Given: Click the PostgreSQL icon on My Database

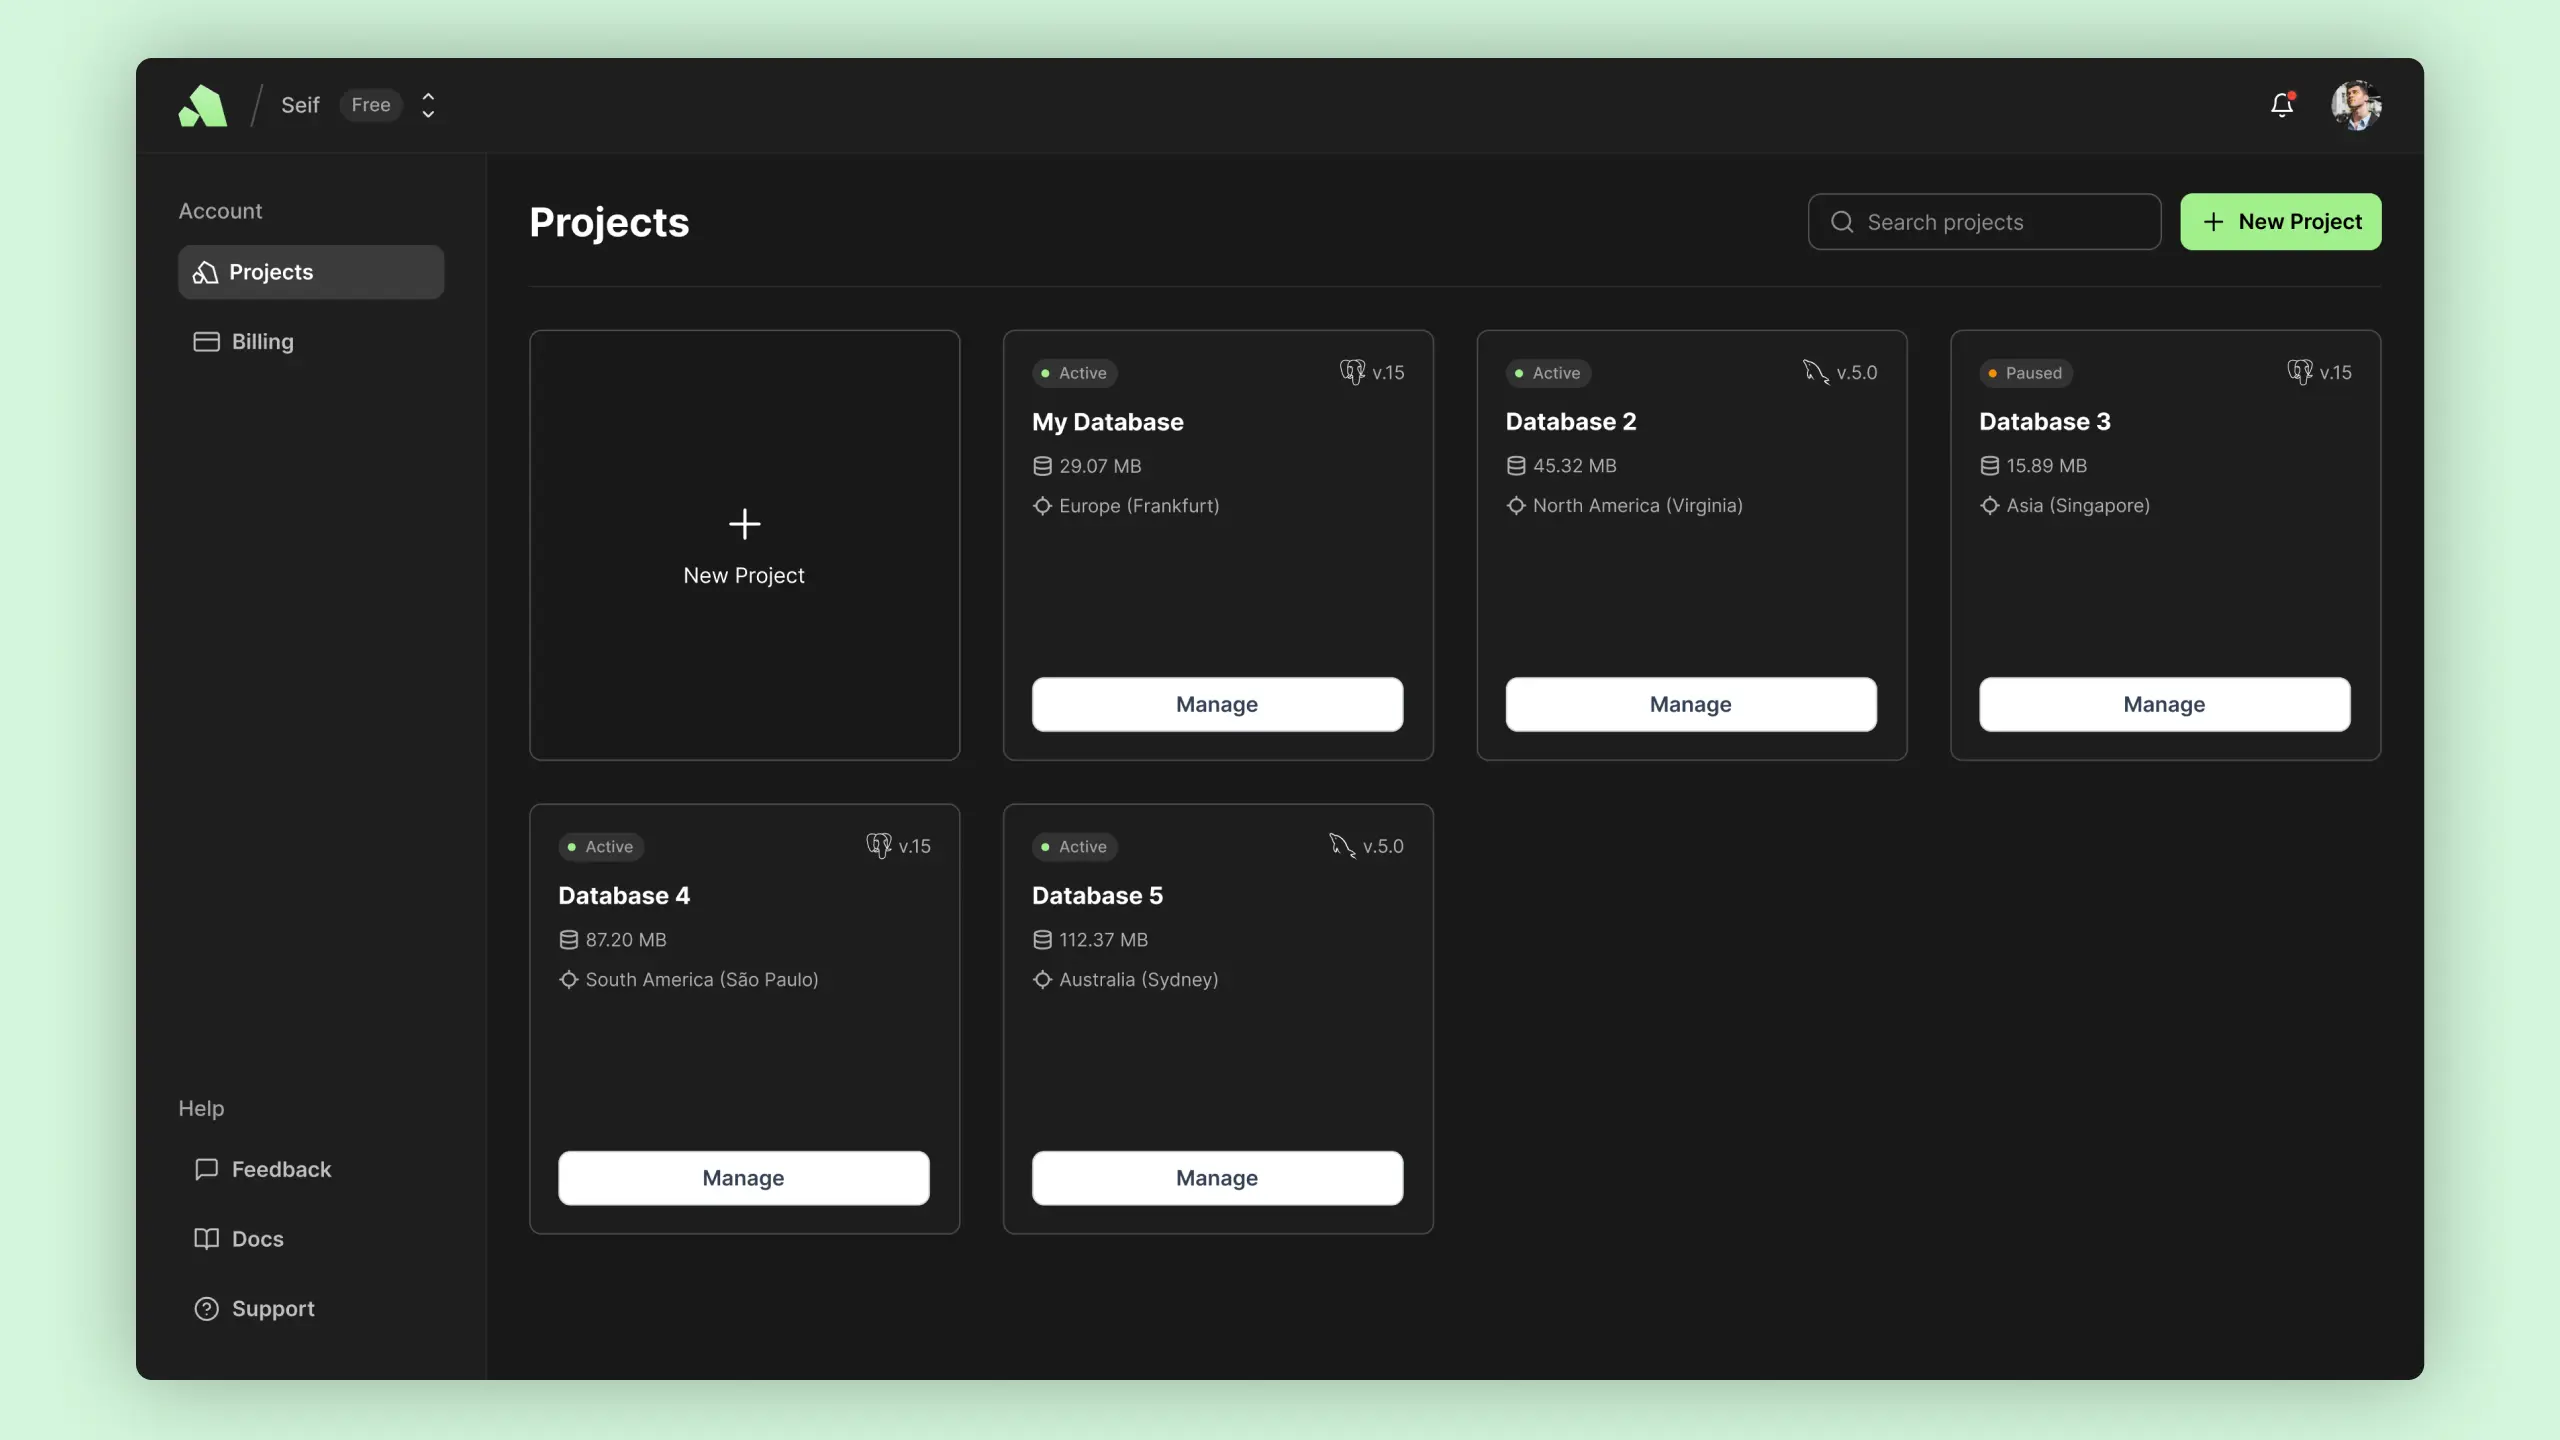Looking at the screenshot, I should (x=1352, y=372).
